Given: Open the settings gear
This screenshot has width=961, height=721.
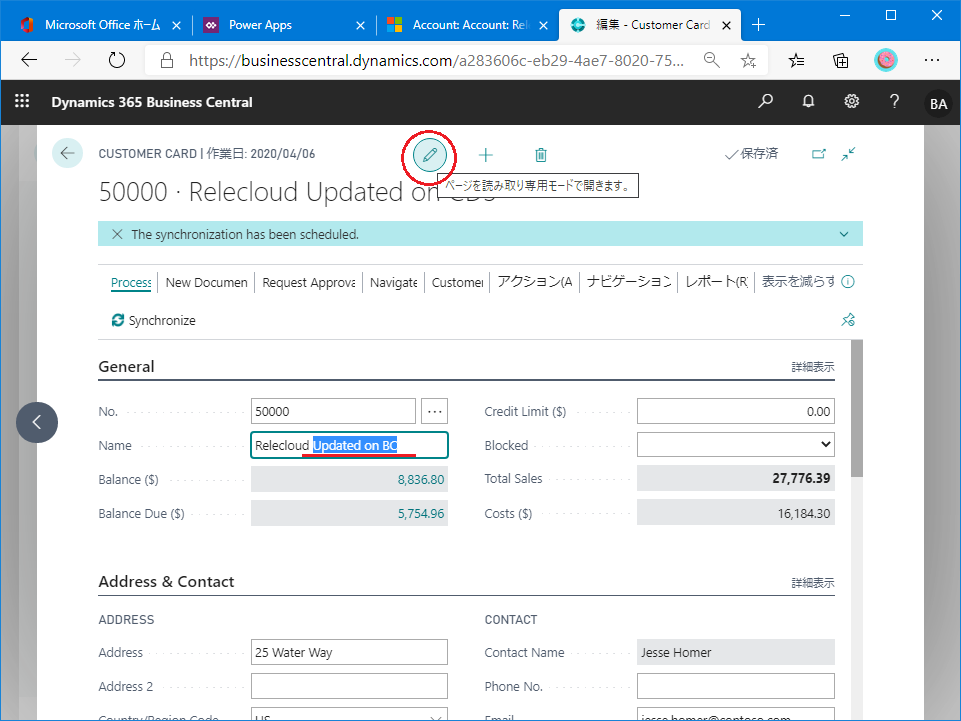Looking at the screenshot, I should pos(852,101).
